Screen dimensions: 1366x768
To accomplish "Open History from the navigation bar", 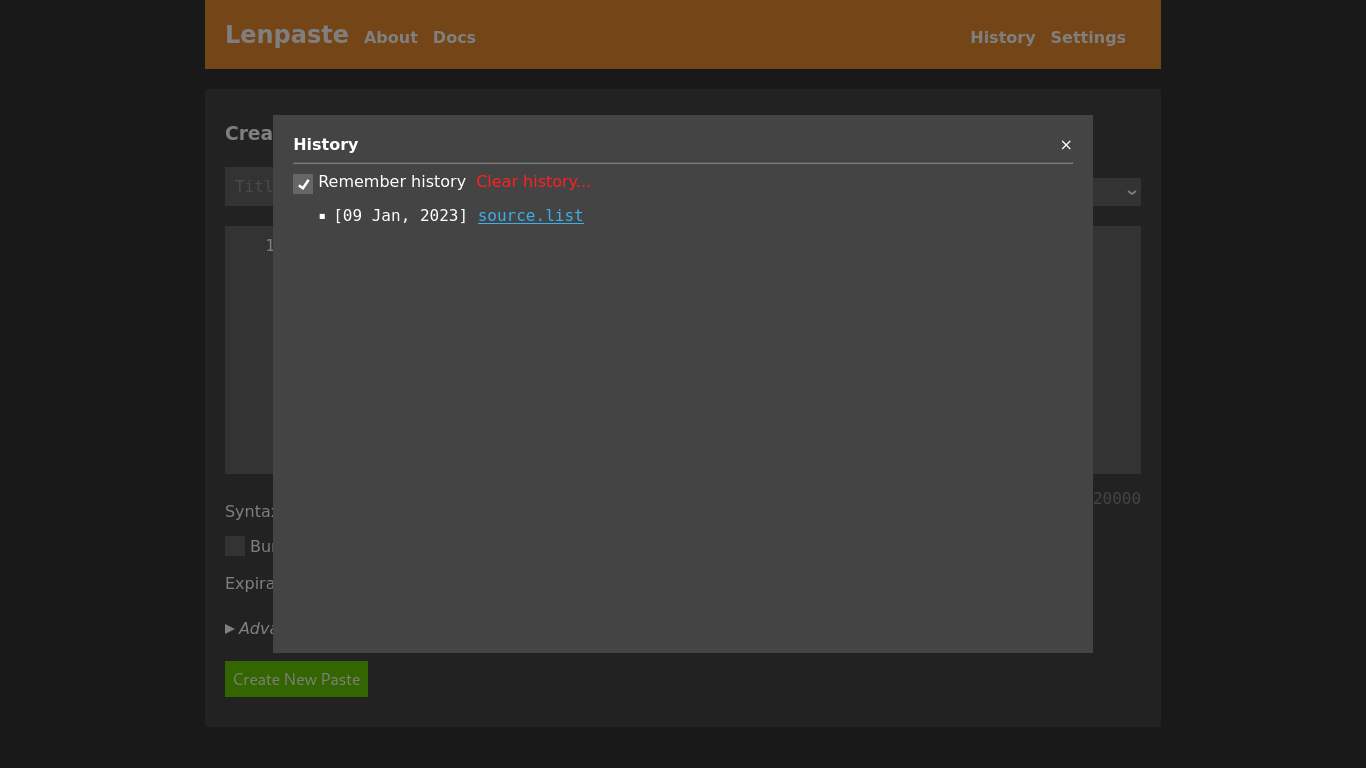I will [1002, 37].
